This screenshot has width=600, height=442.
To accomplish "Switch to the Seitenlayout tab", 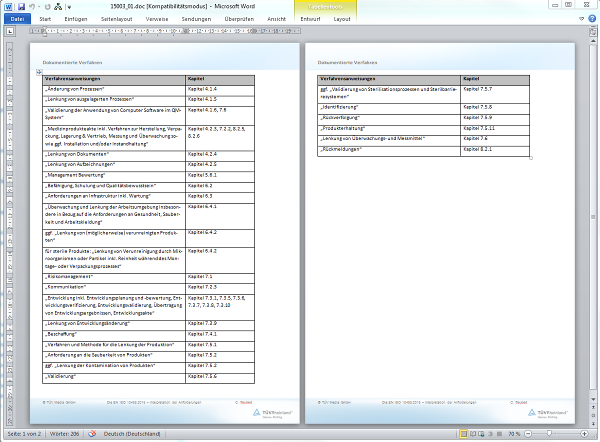I will [117, 19].
